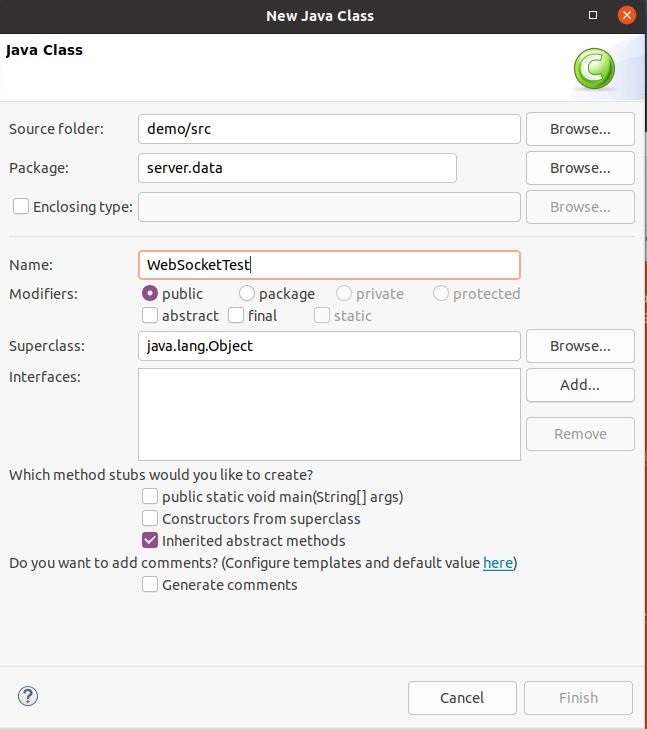The height and width of the screenshot is (729, 647).
Task: Click the Cancel button
Action: click(462, 698)
